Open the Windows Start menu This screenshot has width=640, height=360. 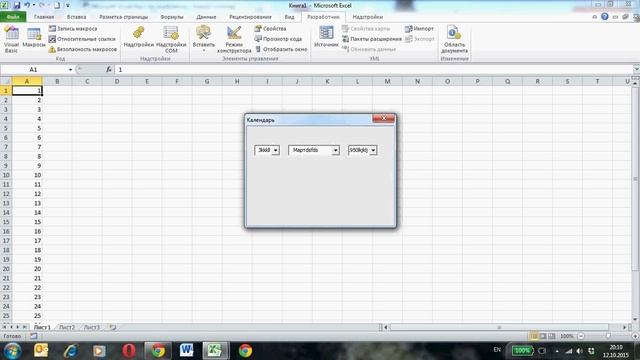click(13, 351)
